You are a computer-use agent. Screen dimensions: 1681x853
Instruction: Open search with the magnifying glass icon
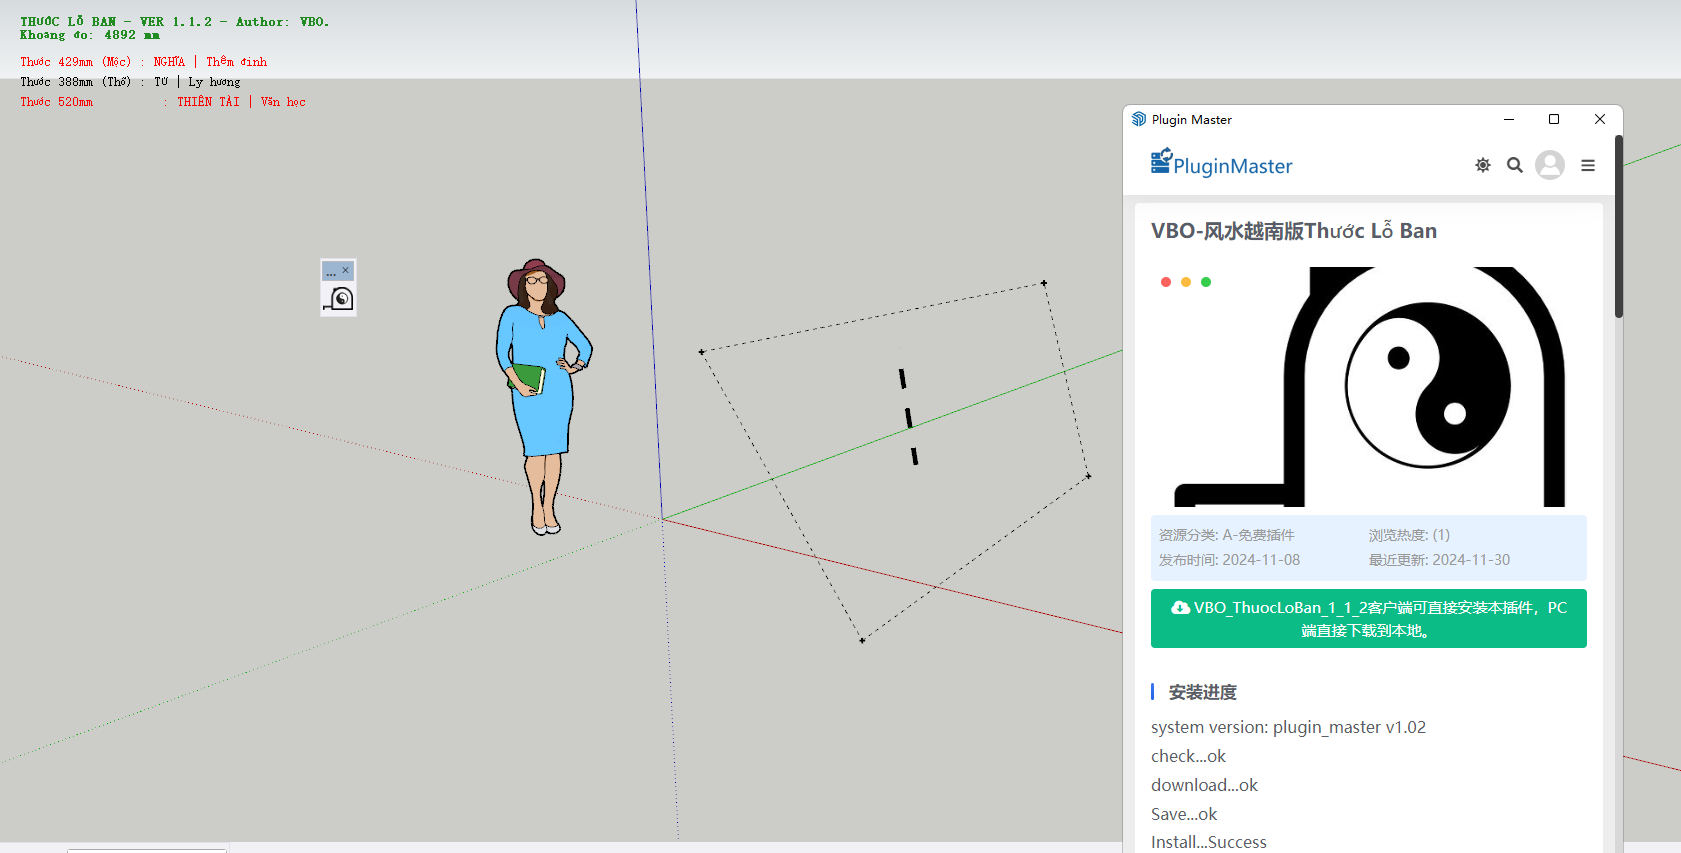(1514, 165)
